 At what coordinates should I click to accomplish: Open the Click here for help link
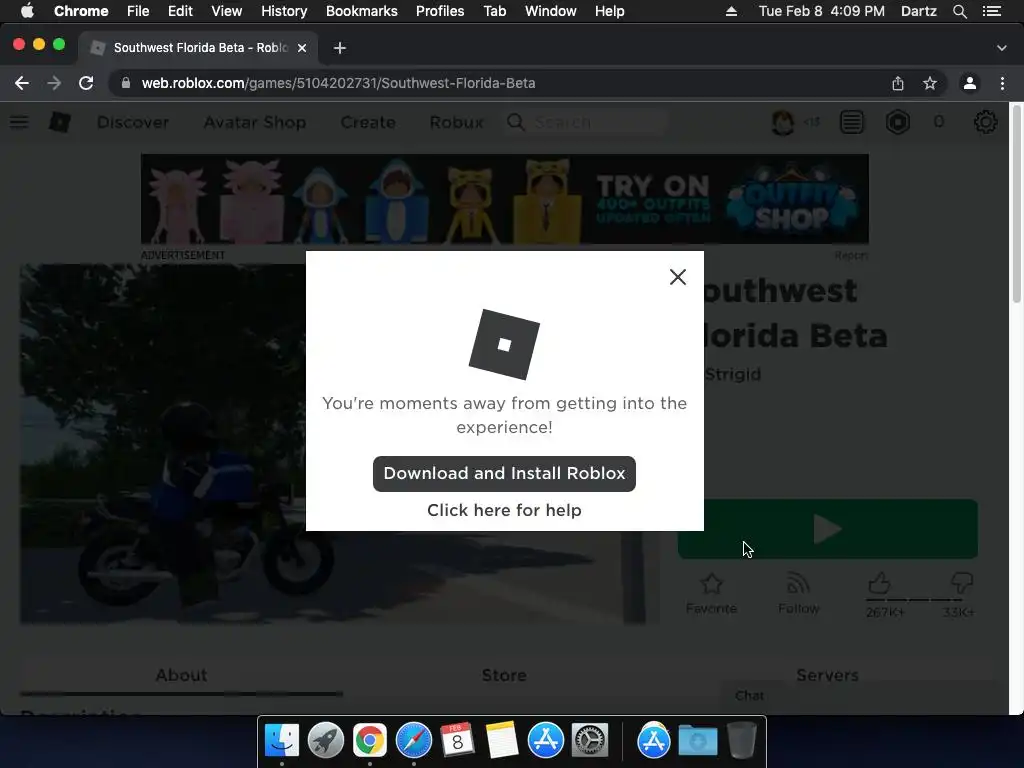coord(504,510)
